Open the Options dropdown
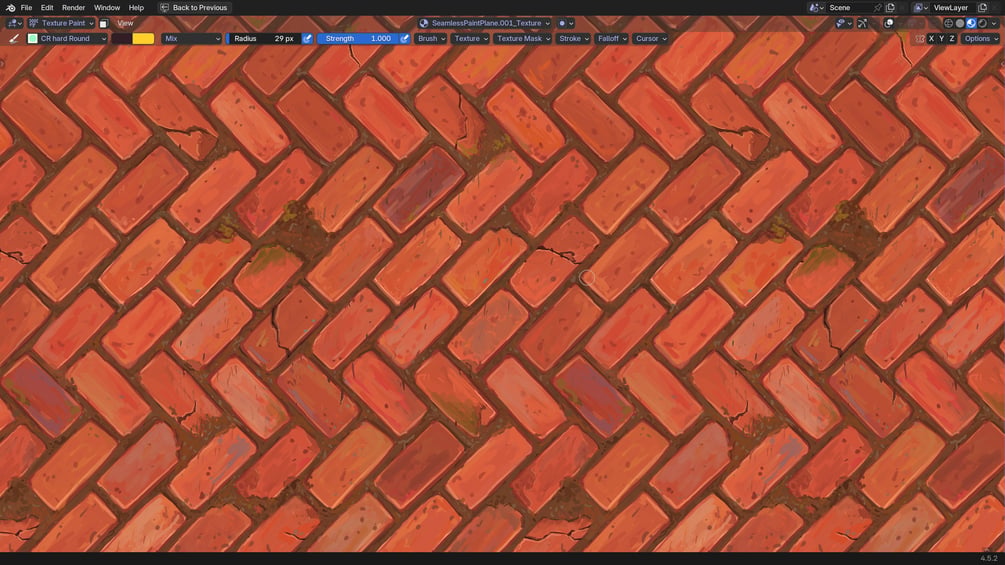1005x565 pixels. (981, 38)
